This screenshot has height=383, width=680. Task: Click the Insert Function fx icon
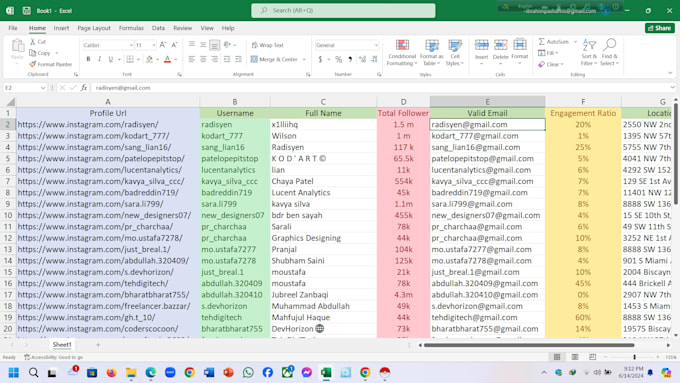(x=84, y=88)
